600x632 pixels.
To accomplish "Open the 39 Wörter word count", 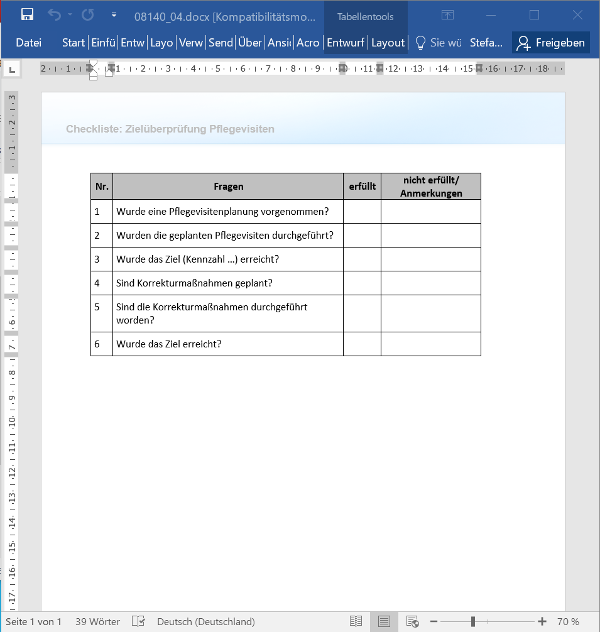I will coord(98,621).
